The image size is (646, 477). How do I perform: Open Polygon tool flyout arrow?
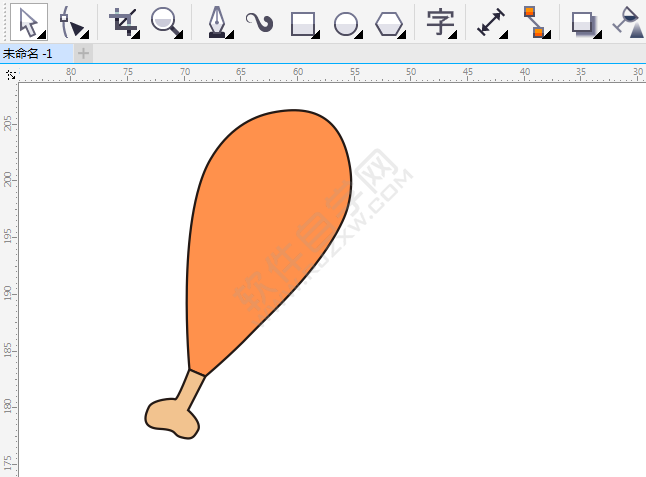coord(402,35)
